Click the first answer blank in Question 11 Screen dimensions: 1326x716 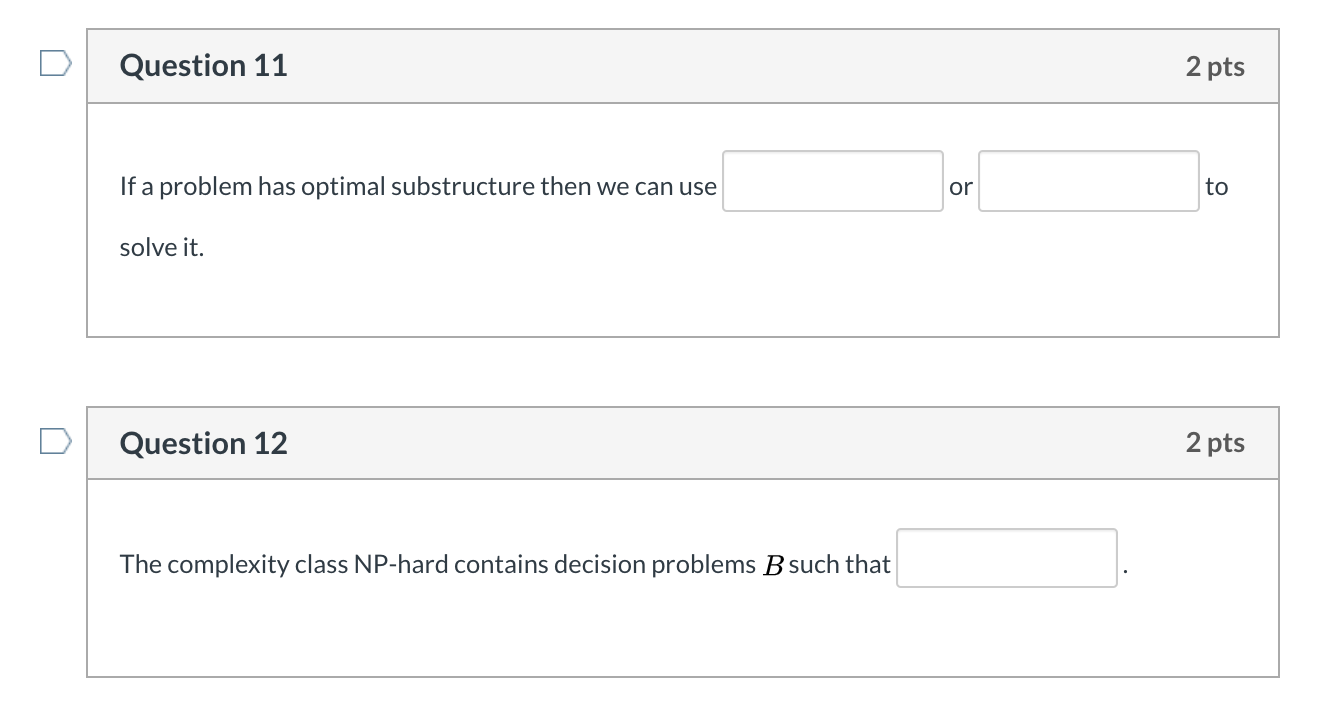[832, 182]
